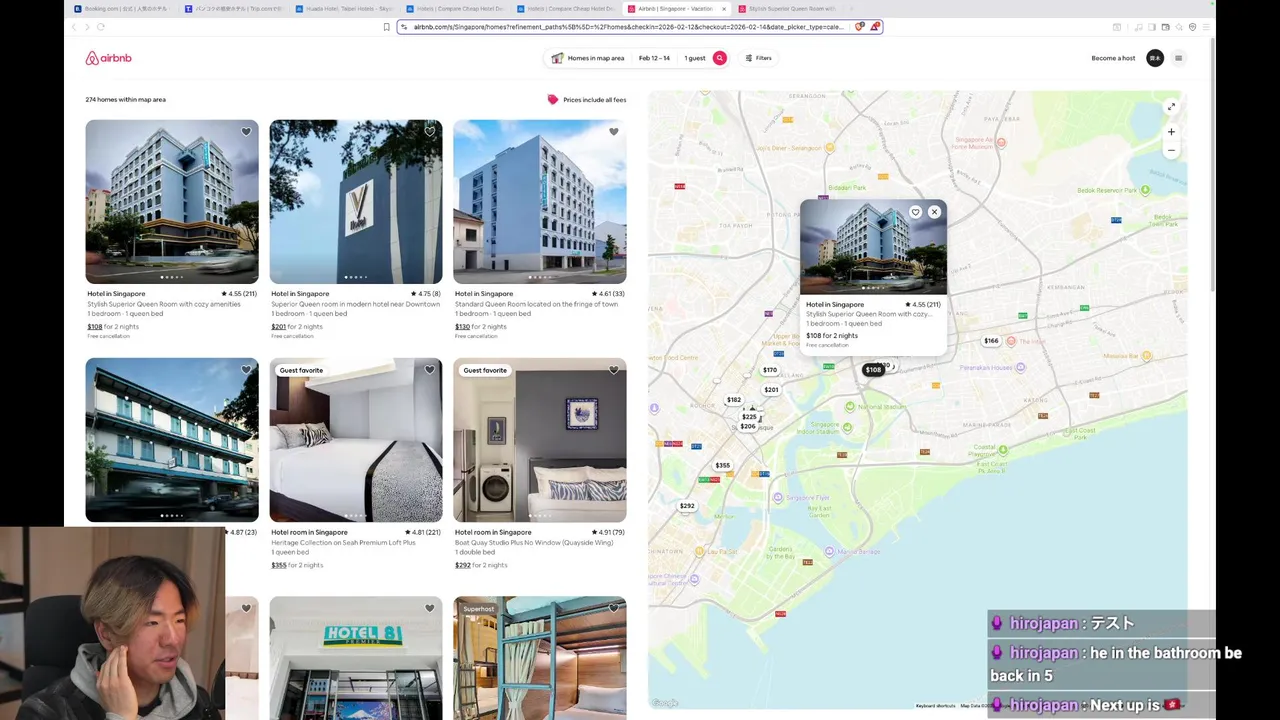Select the $170 map price marker

point(770,370)
